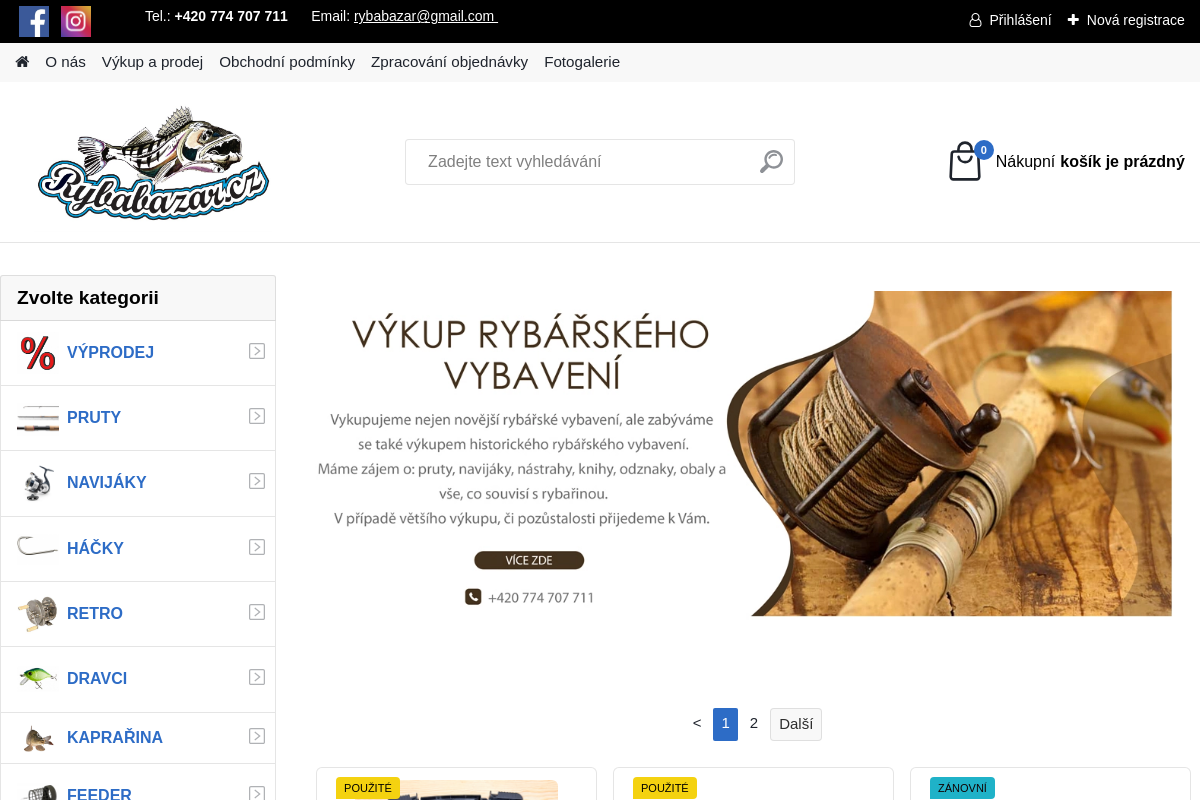This screenshot has width=1200, height=800.
Task: Click the lure icon next to DRAVCI
Action: click(x=37, y=678)
